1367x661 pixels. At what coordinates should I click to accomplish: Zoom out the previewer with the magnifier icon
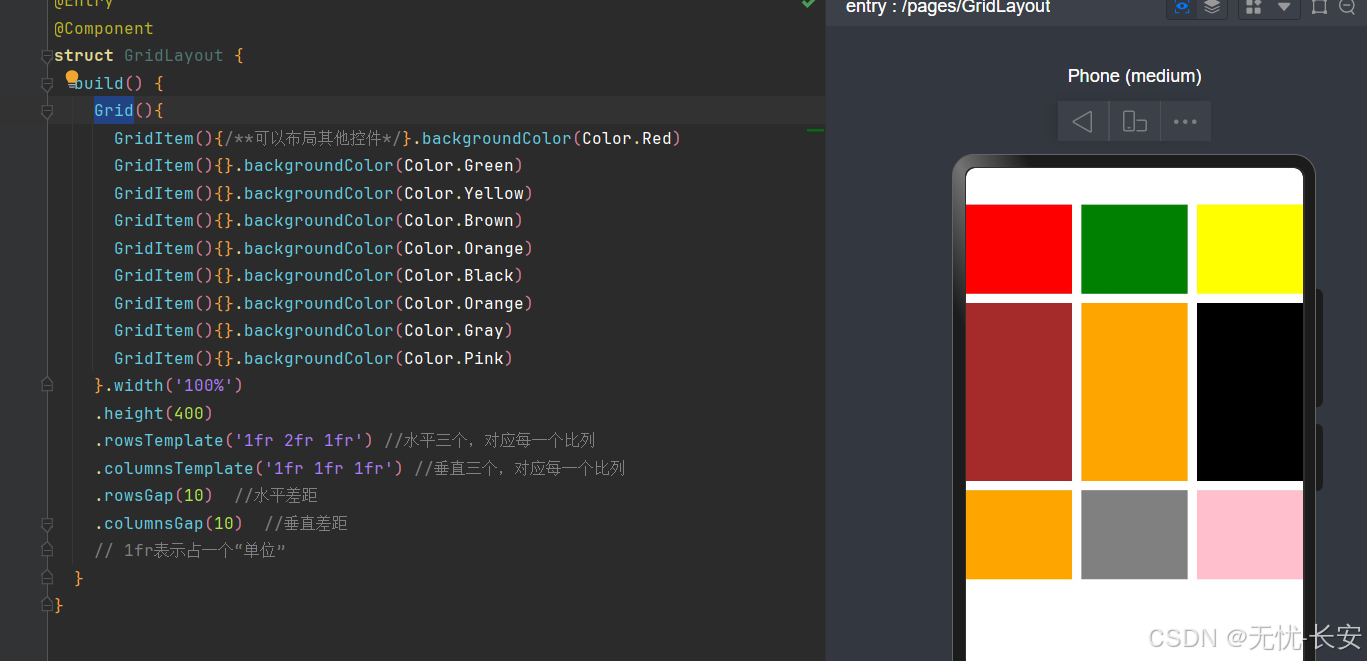(x=1347, y=7)
